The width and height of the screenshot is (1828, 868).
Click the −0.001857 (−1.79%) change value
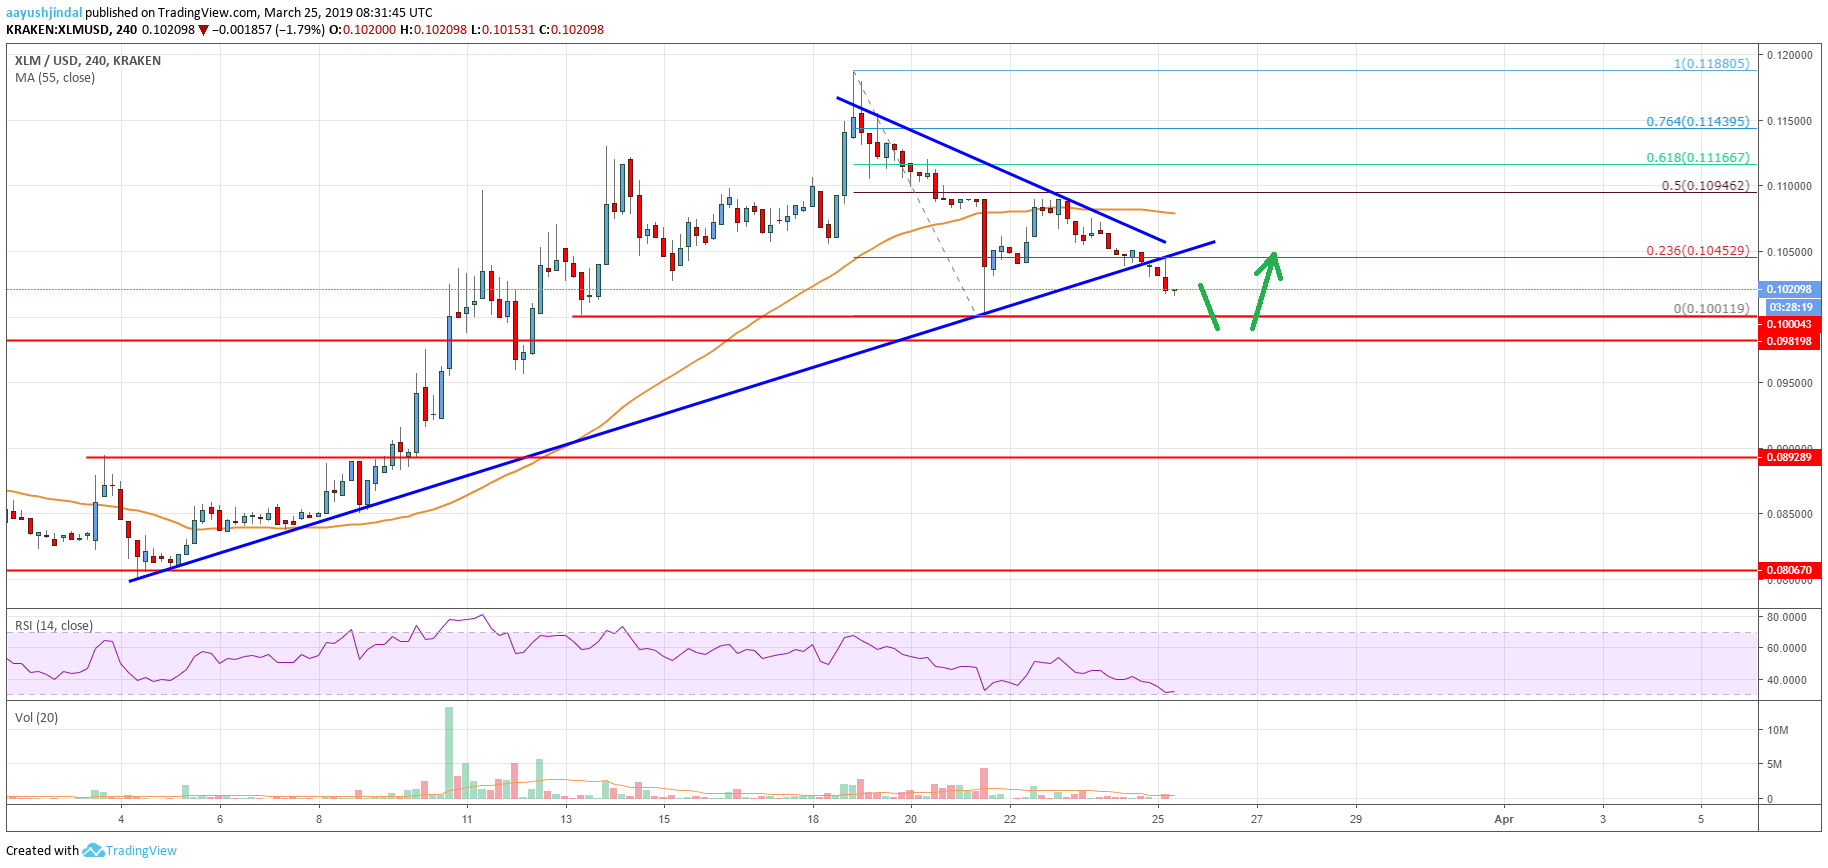[269, 30]
